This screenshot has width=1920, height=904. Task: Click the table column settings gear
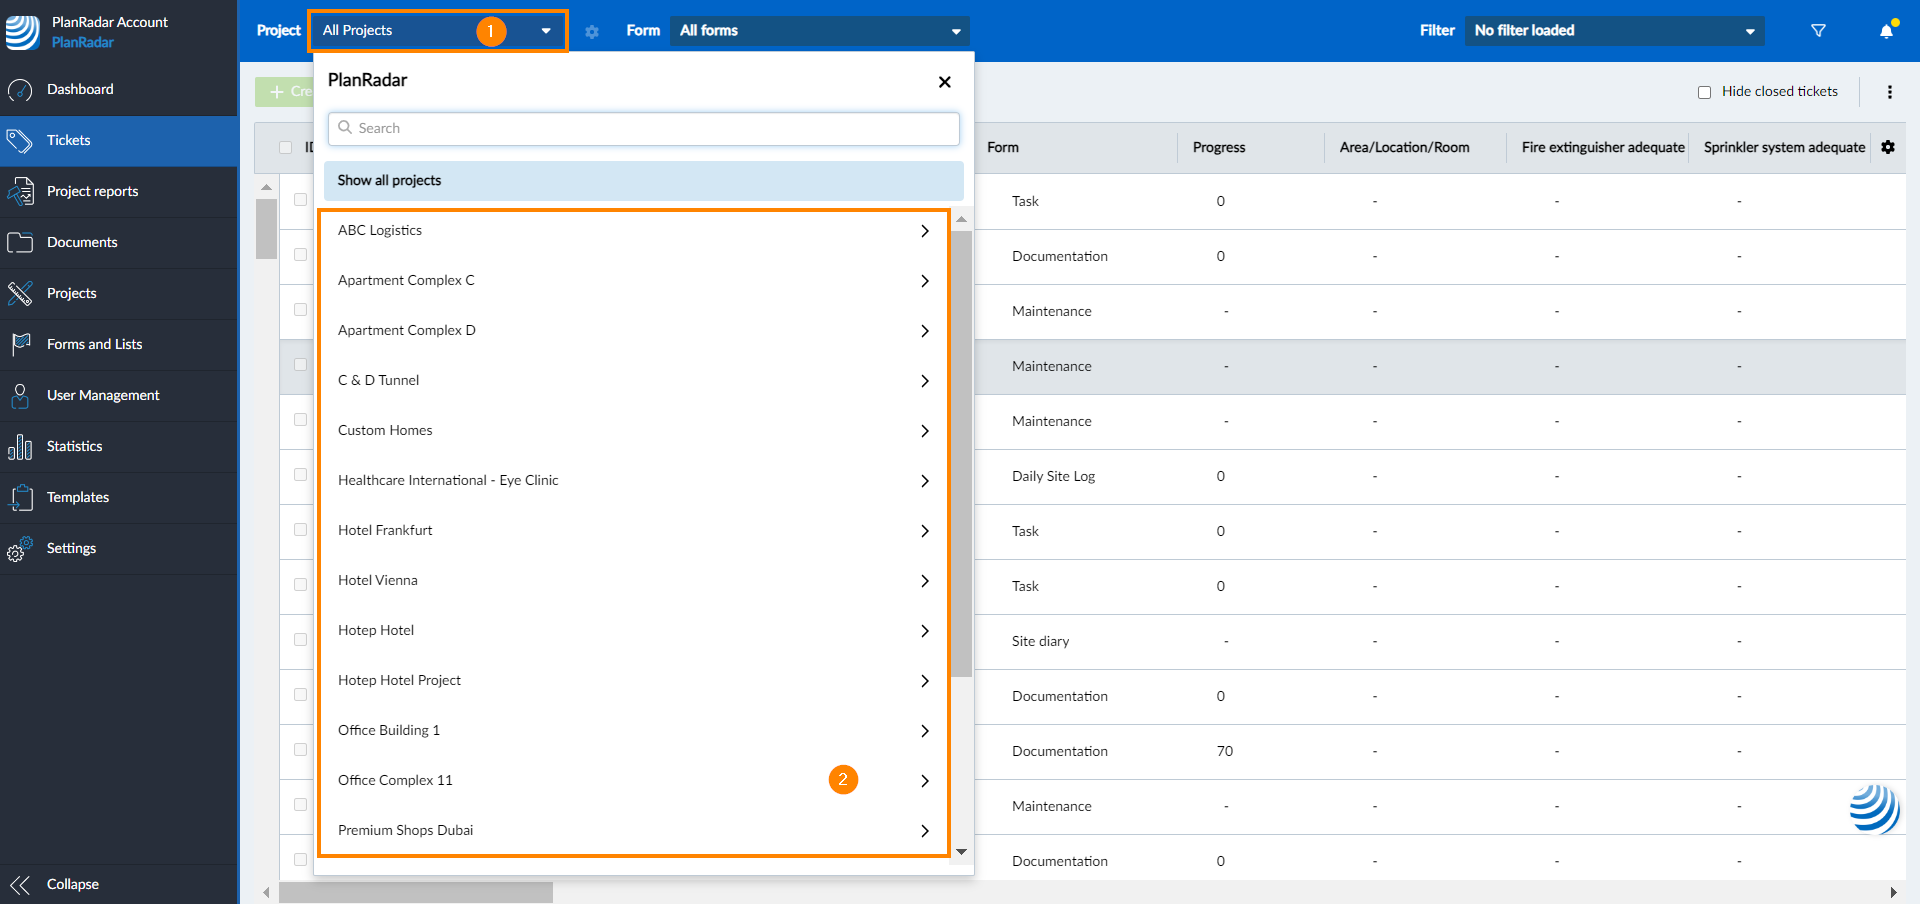coord(1888,147)
